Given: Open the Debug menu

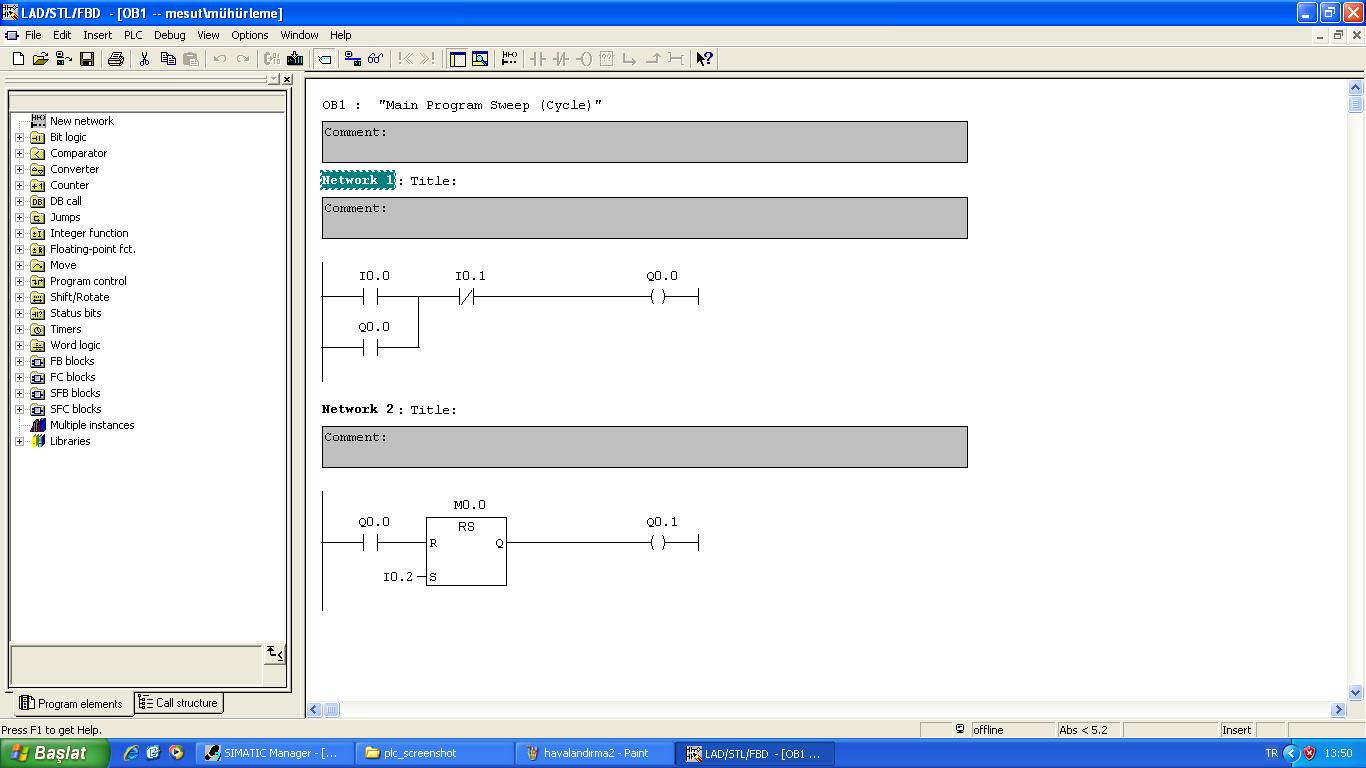Looking at the screenshot, I should point(169,35).
